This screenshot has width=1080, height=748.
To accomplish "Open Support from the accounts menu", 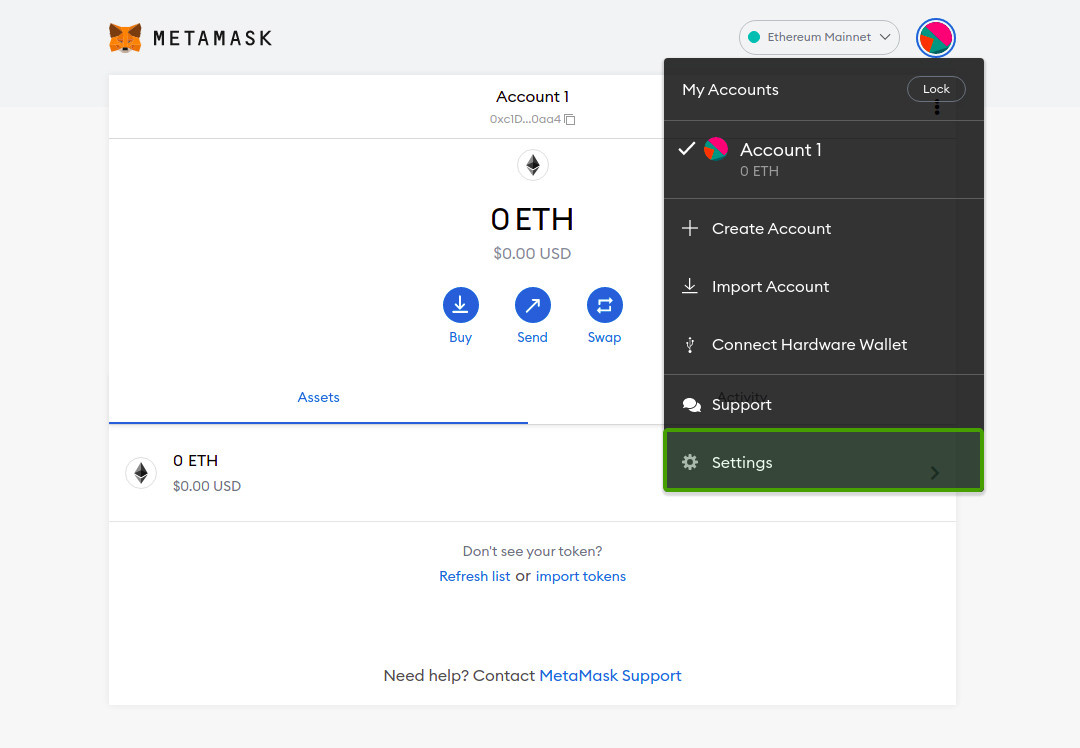I will [823, 404].
